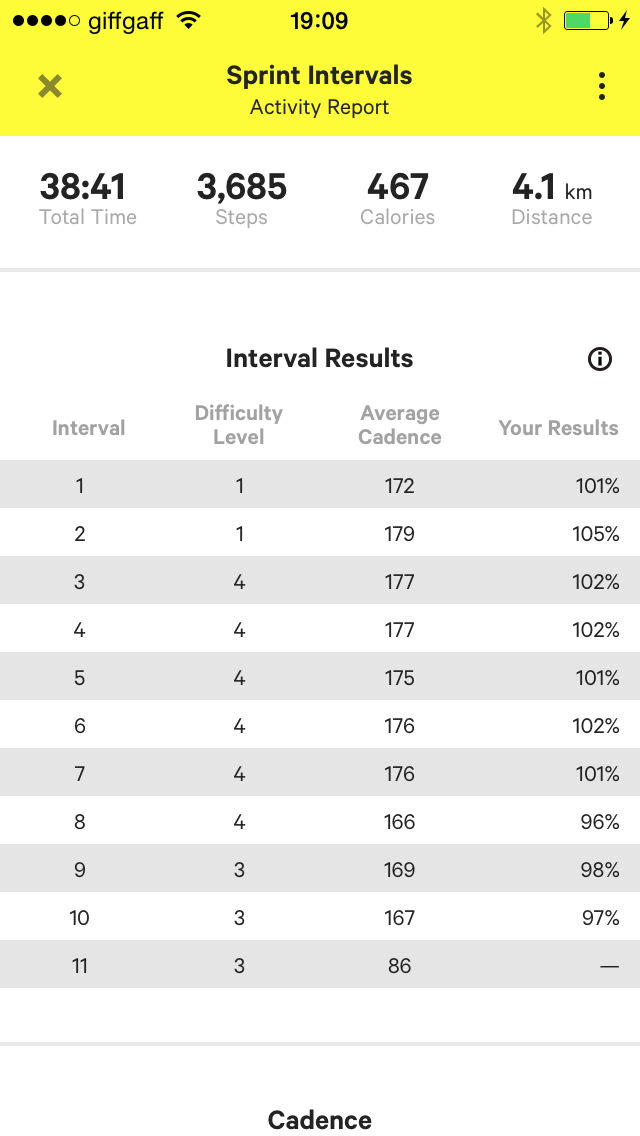Open the three-dot options menu
The image size is (640, 1136).
point(601,87)
